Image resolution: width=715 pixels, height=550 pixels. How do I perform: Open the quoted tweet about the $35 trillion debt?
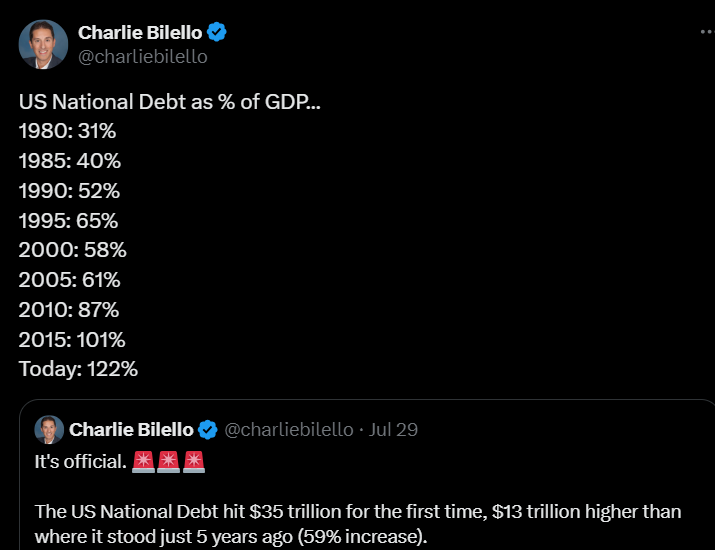tap(358, 523)
